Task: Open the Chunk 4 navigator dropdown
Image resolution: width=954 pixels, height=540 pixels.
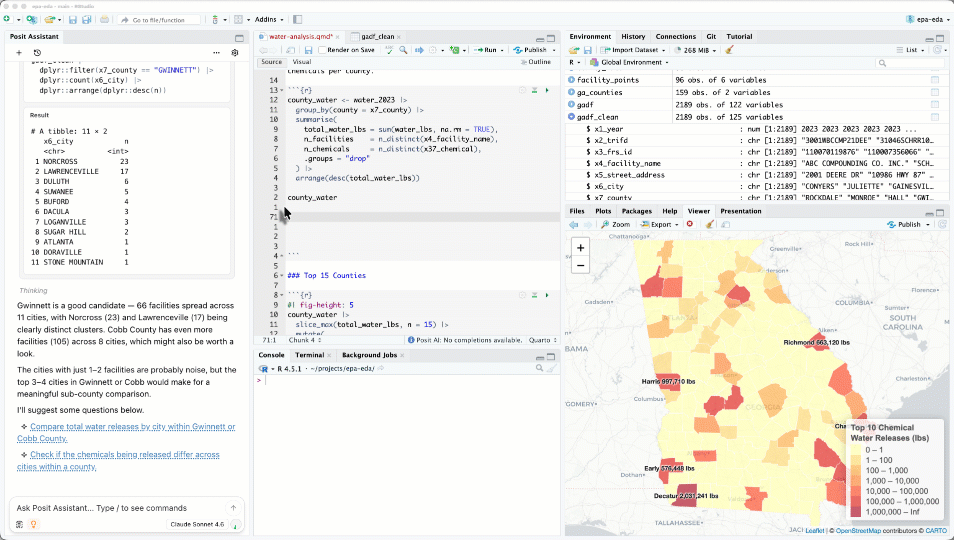Action: (x=305, y=340)
